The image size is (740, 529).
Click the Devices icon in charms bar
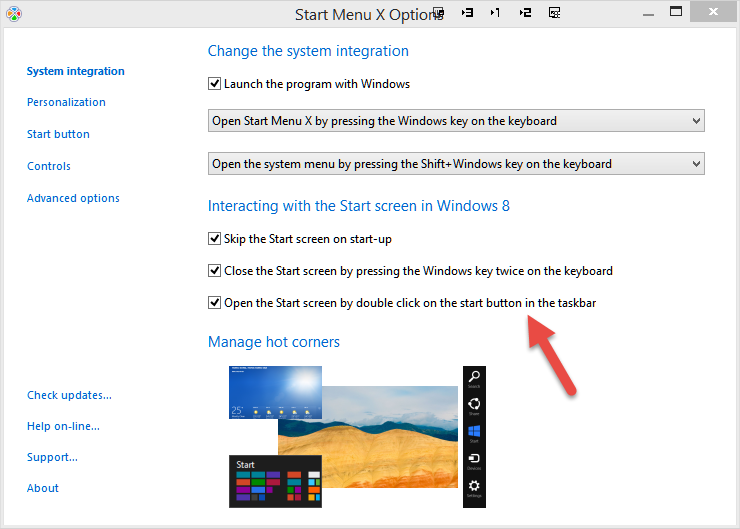pos(474,459)
